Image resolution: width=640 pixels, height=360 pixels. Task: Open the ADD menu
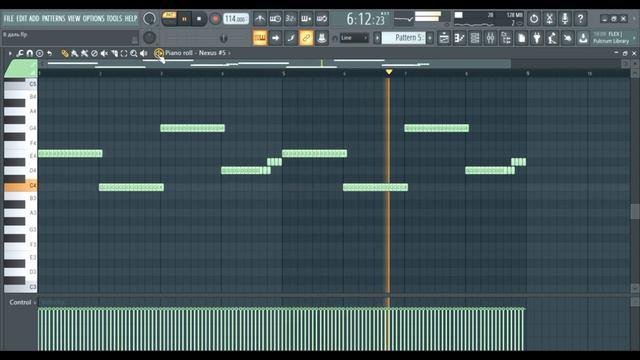coord(34,18)
